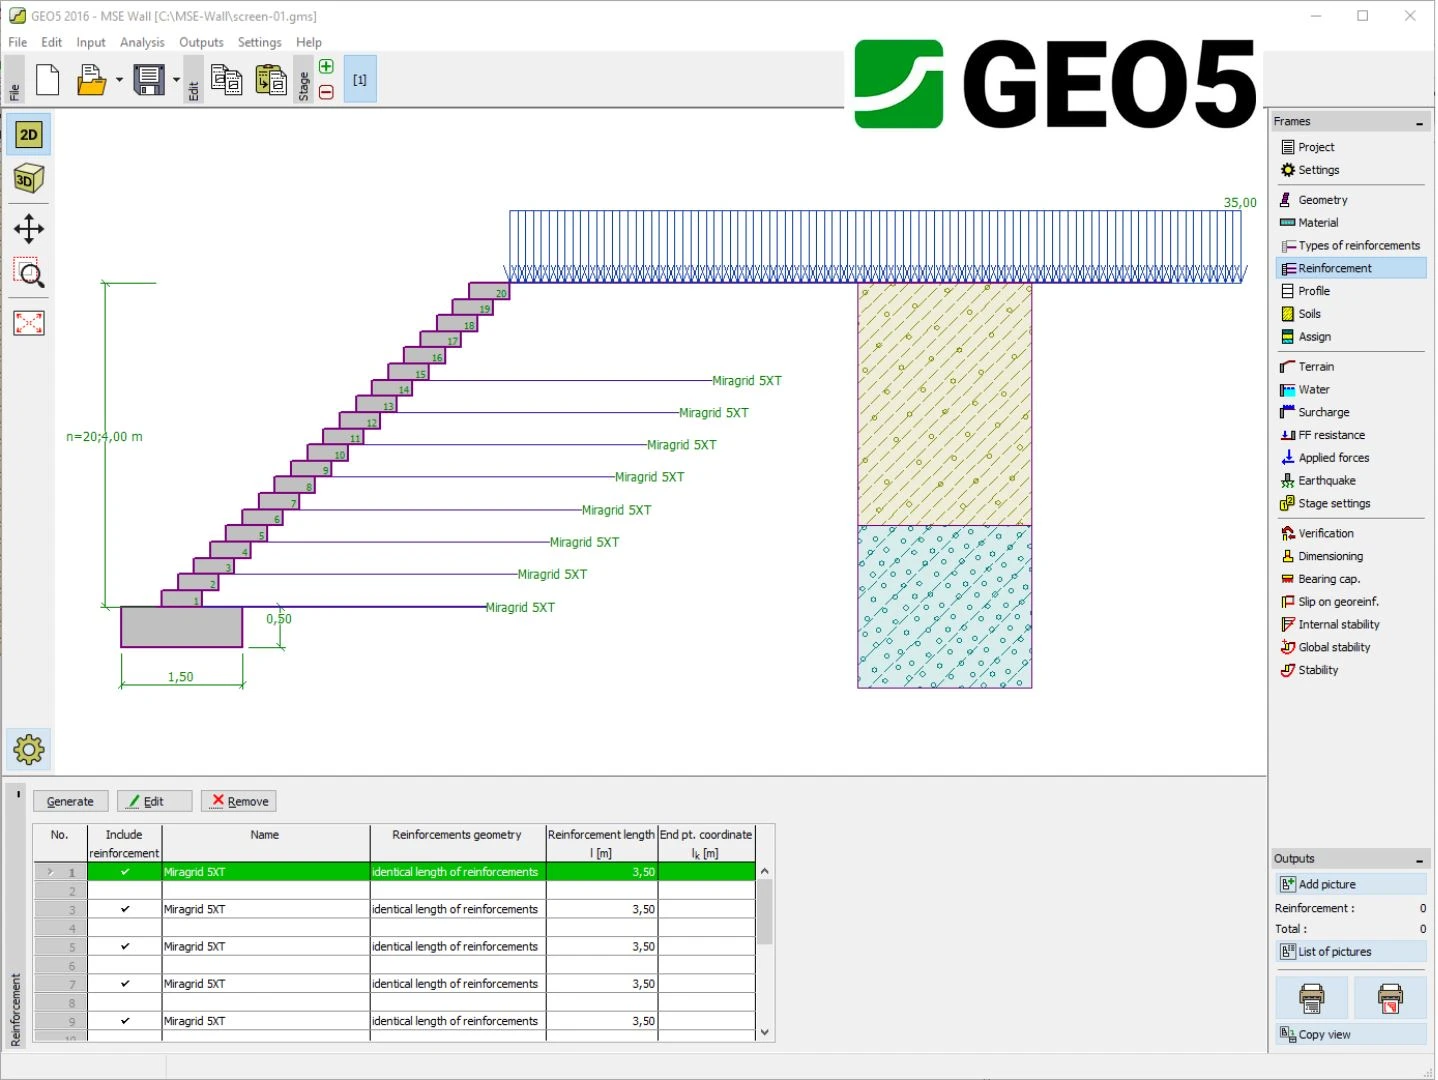The image size is (1438, 1080).
Task: Click the fit-to-screen icon
Action: pyautogui.click(x=28, y=322)
